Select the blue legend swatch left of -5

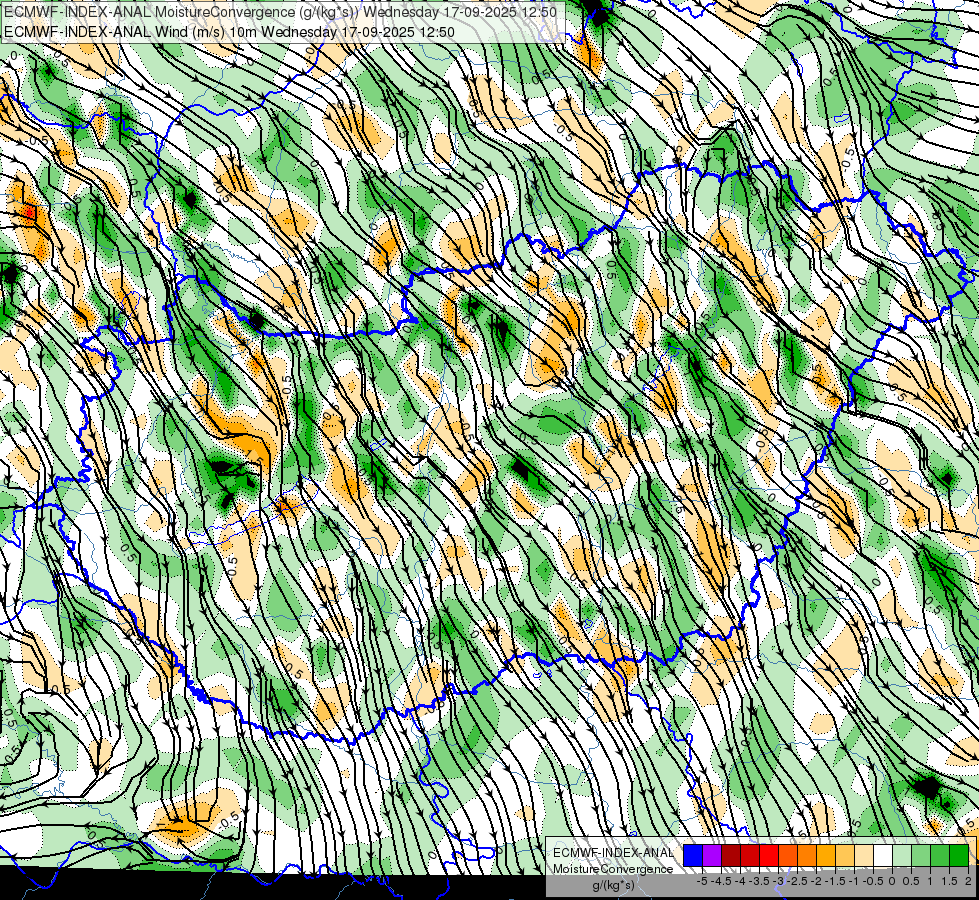(x=693, y=855)
